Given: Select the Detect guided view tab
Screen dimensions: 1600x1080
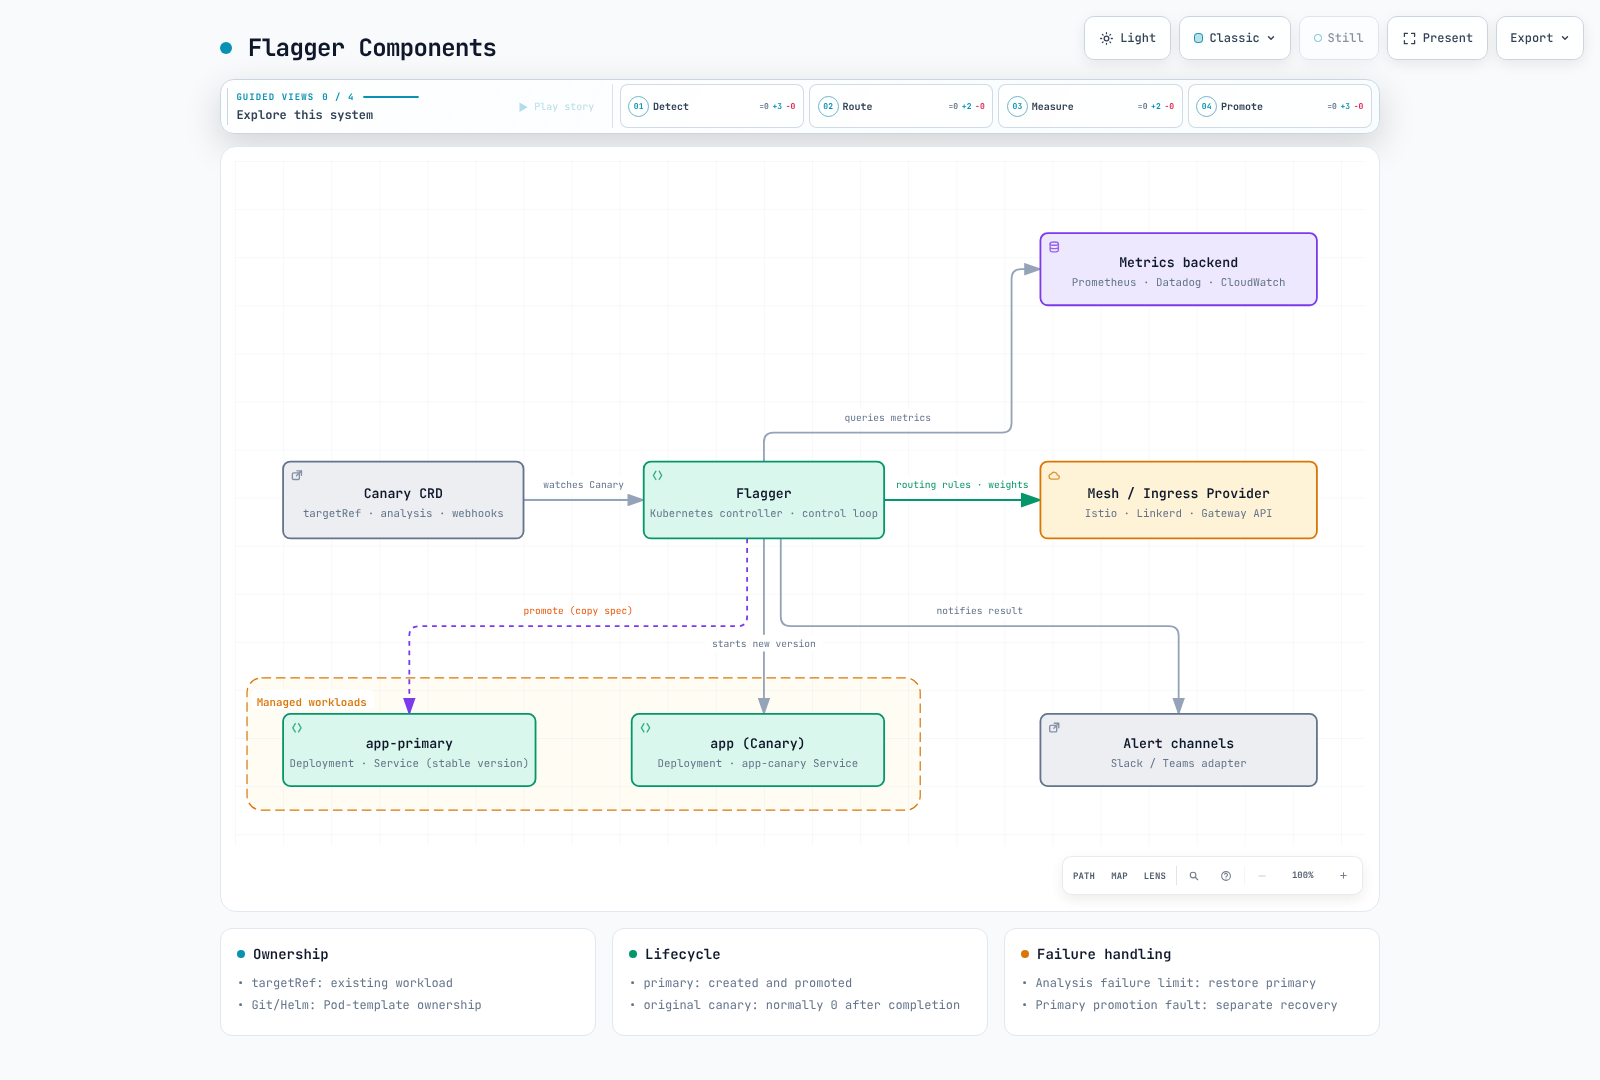Looking at the screenshot, I should [x=712, y=106].
